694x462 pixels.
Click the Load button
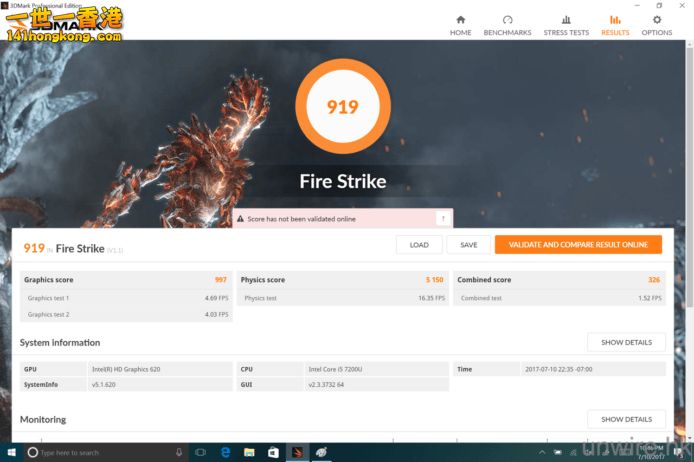click(419, 245)
